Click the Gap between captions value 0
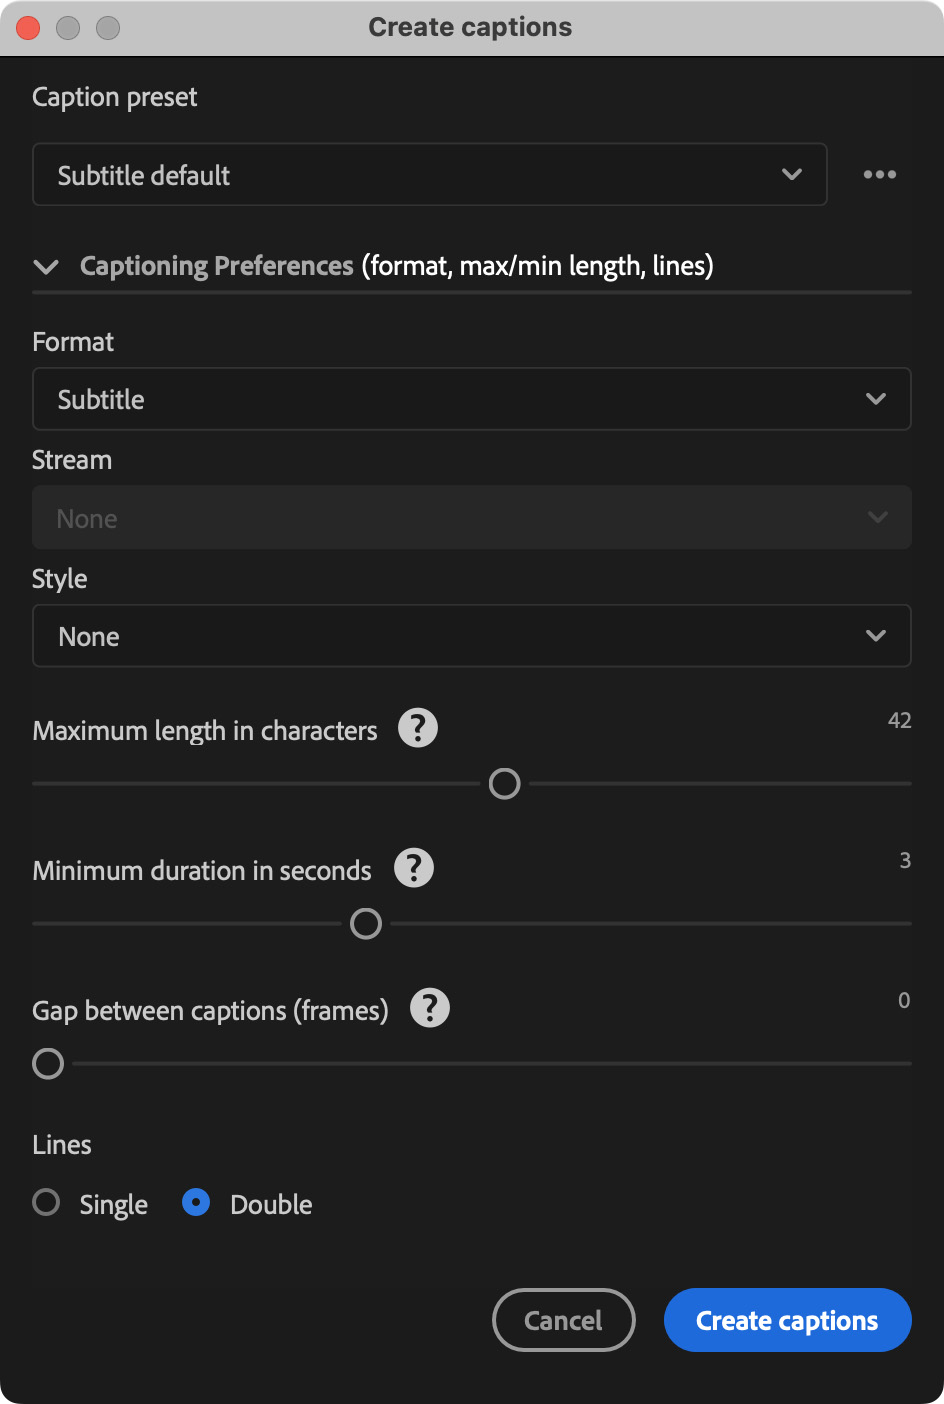Screen dimensions: 944x1404 click(904, 1001)
